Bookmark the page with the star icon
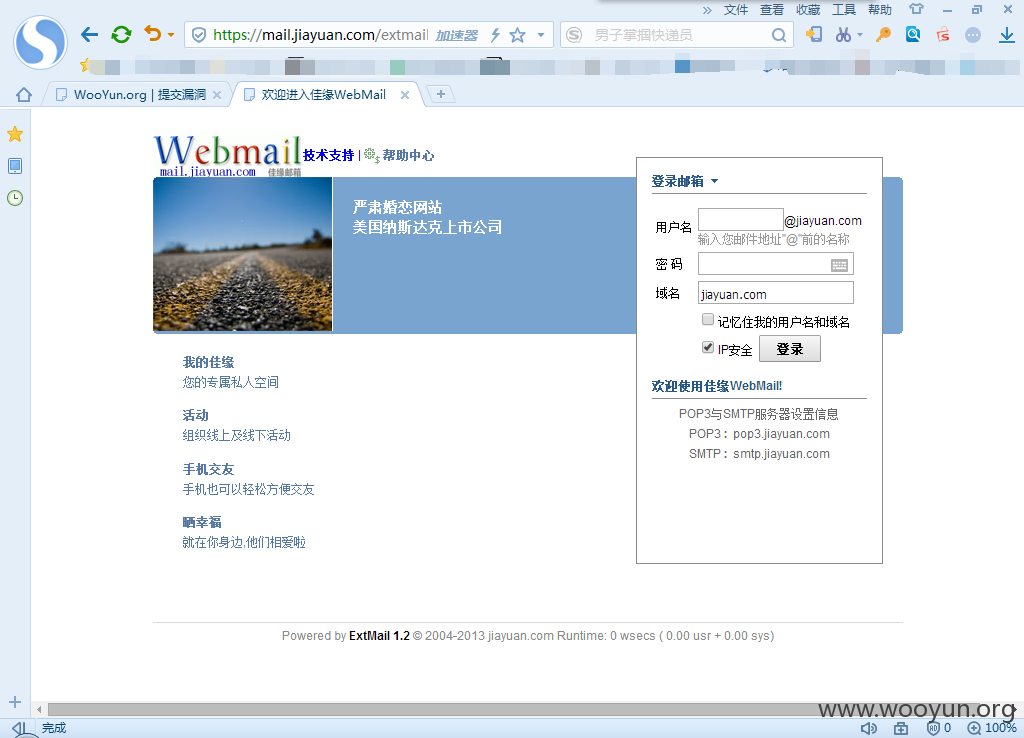This screenshot has height=738, width=1024. 518,35
